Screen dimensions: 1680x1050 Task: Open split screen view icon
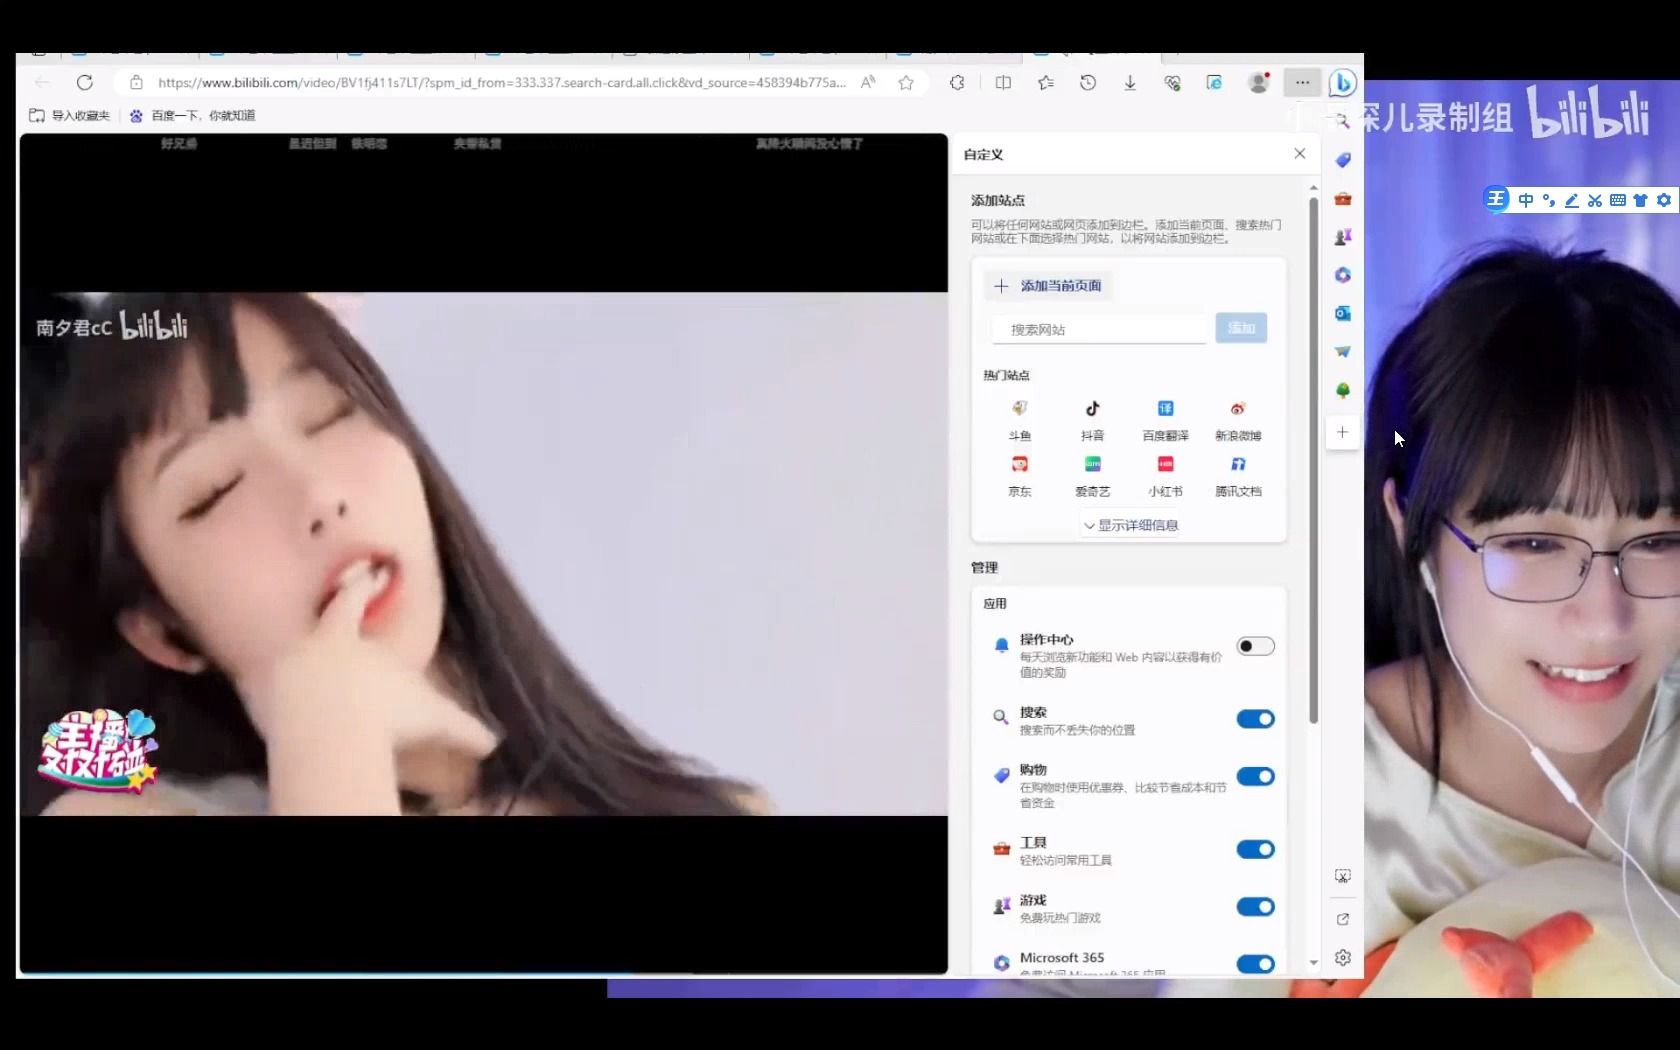pos(1003,83)
